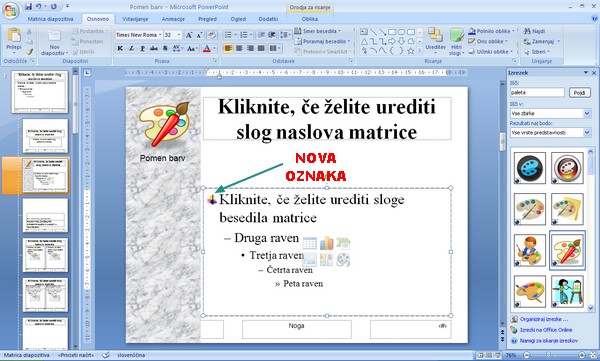Screen dimensions: 600x361
Task: Select the star shape in shapes gallery
Action: tap(411, 51)
